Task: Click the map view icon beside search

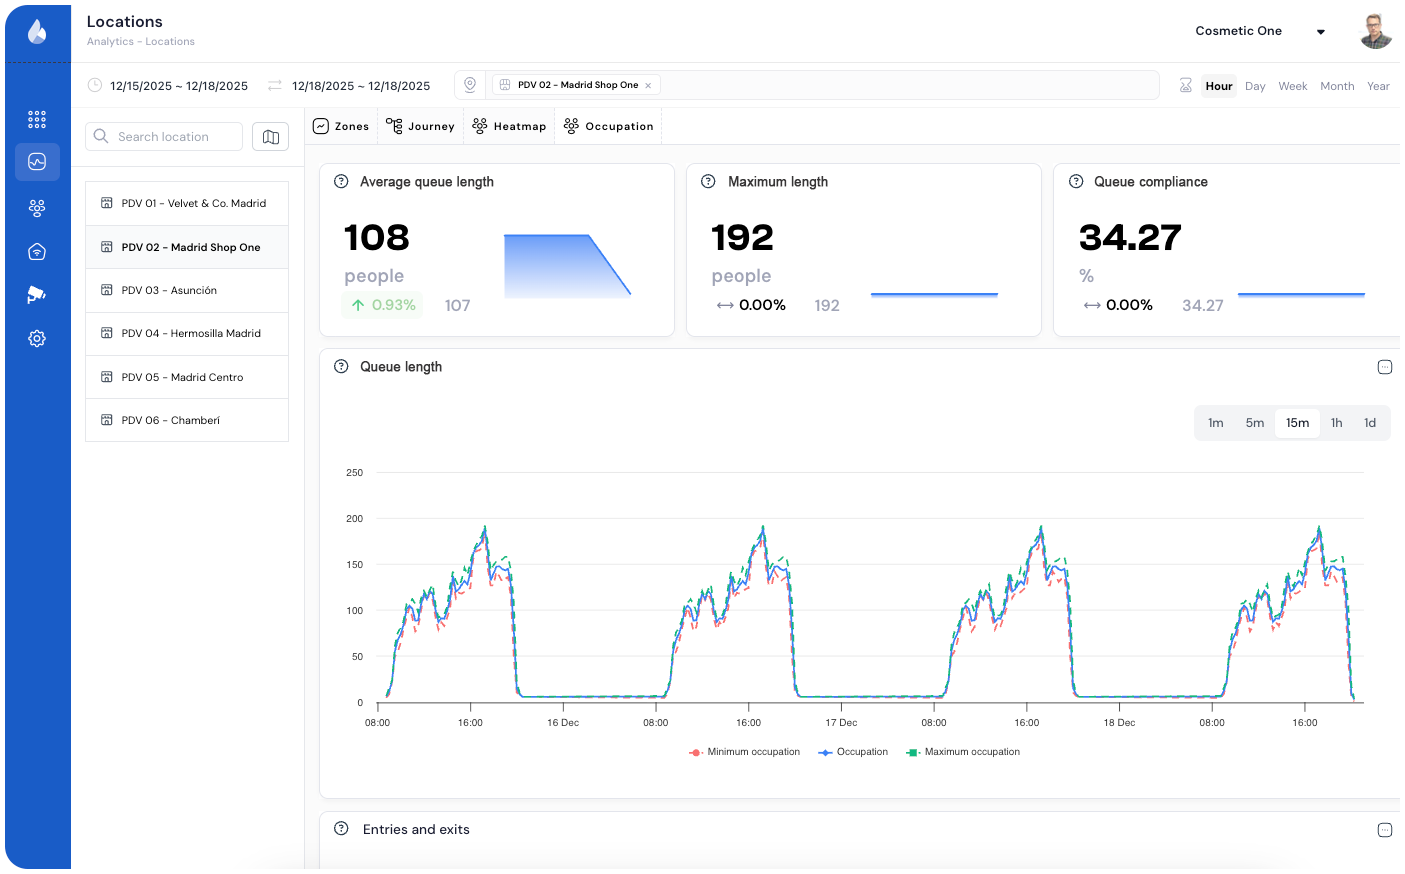Action: click(270, 137)
